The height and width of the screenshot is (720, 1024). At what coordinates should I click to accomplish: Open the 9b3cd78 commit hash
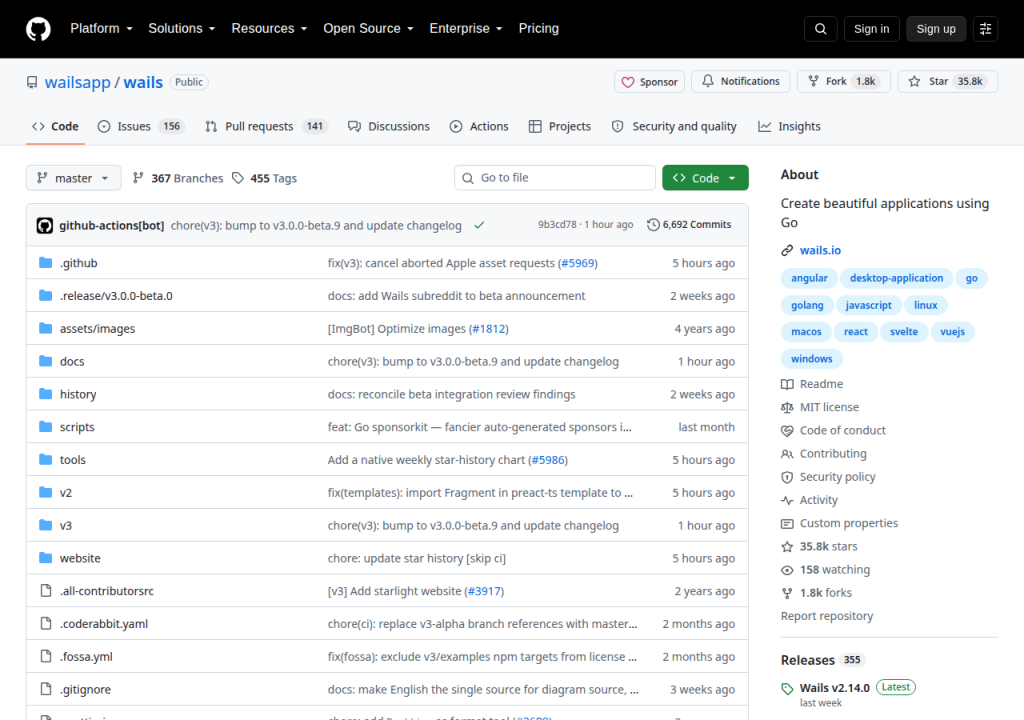[557, 225]
